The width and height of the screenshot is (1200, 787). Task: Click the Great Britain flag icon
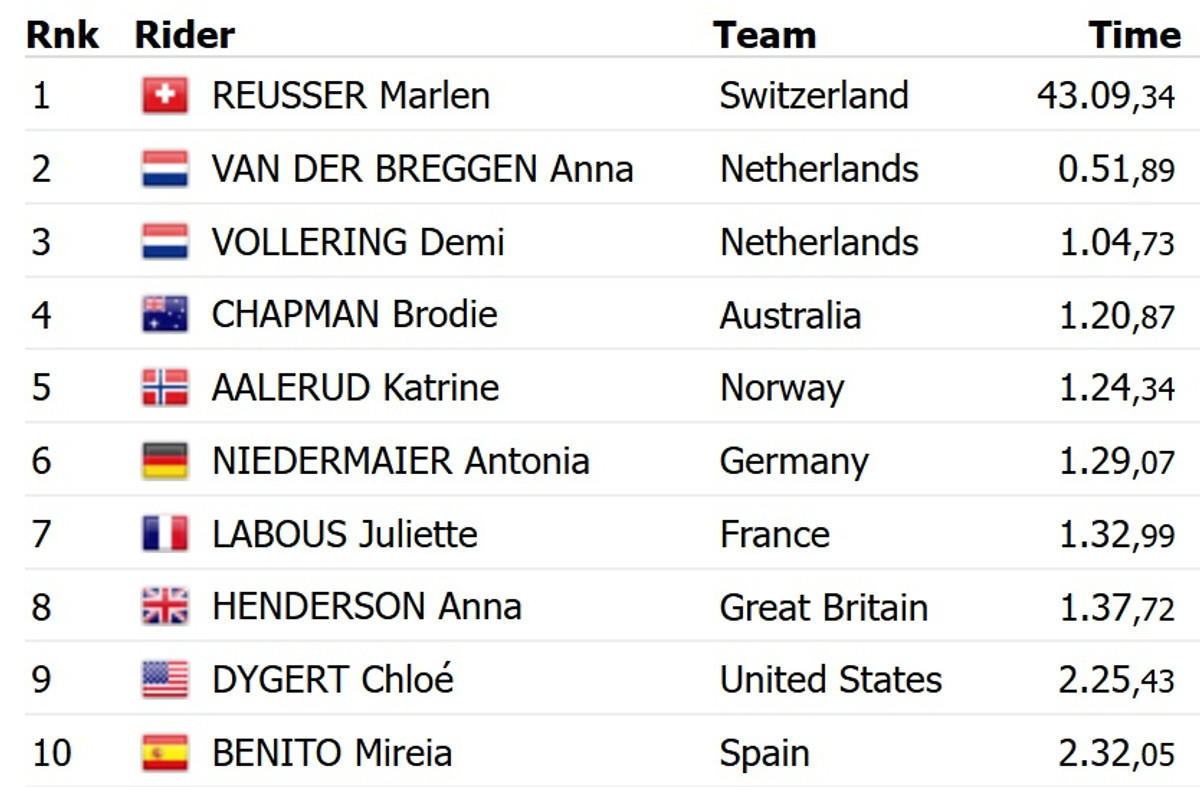(165, 607)
